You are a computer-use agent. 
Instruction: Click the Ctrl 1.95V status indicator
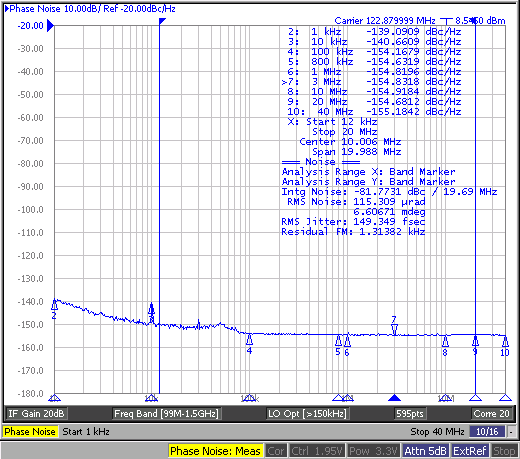point(317,451)
